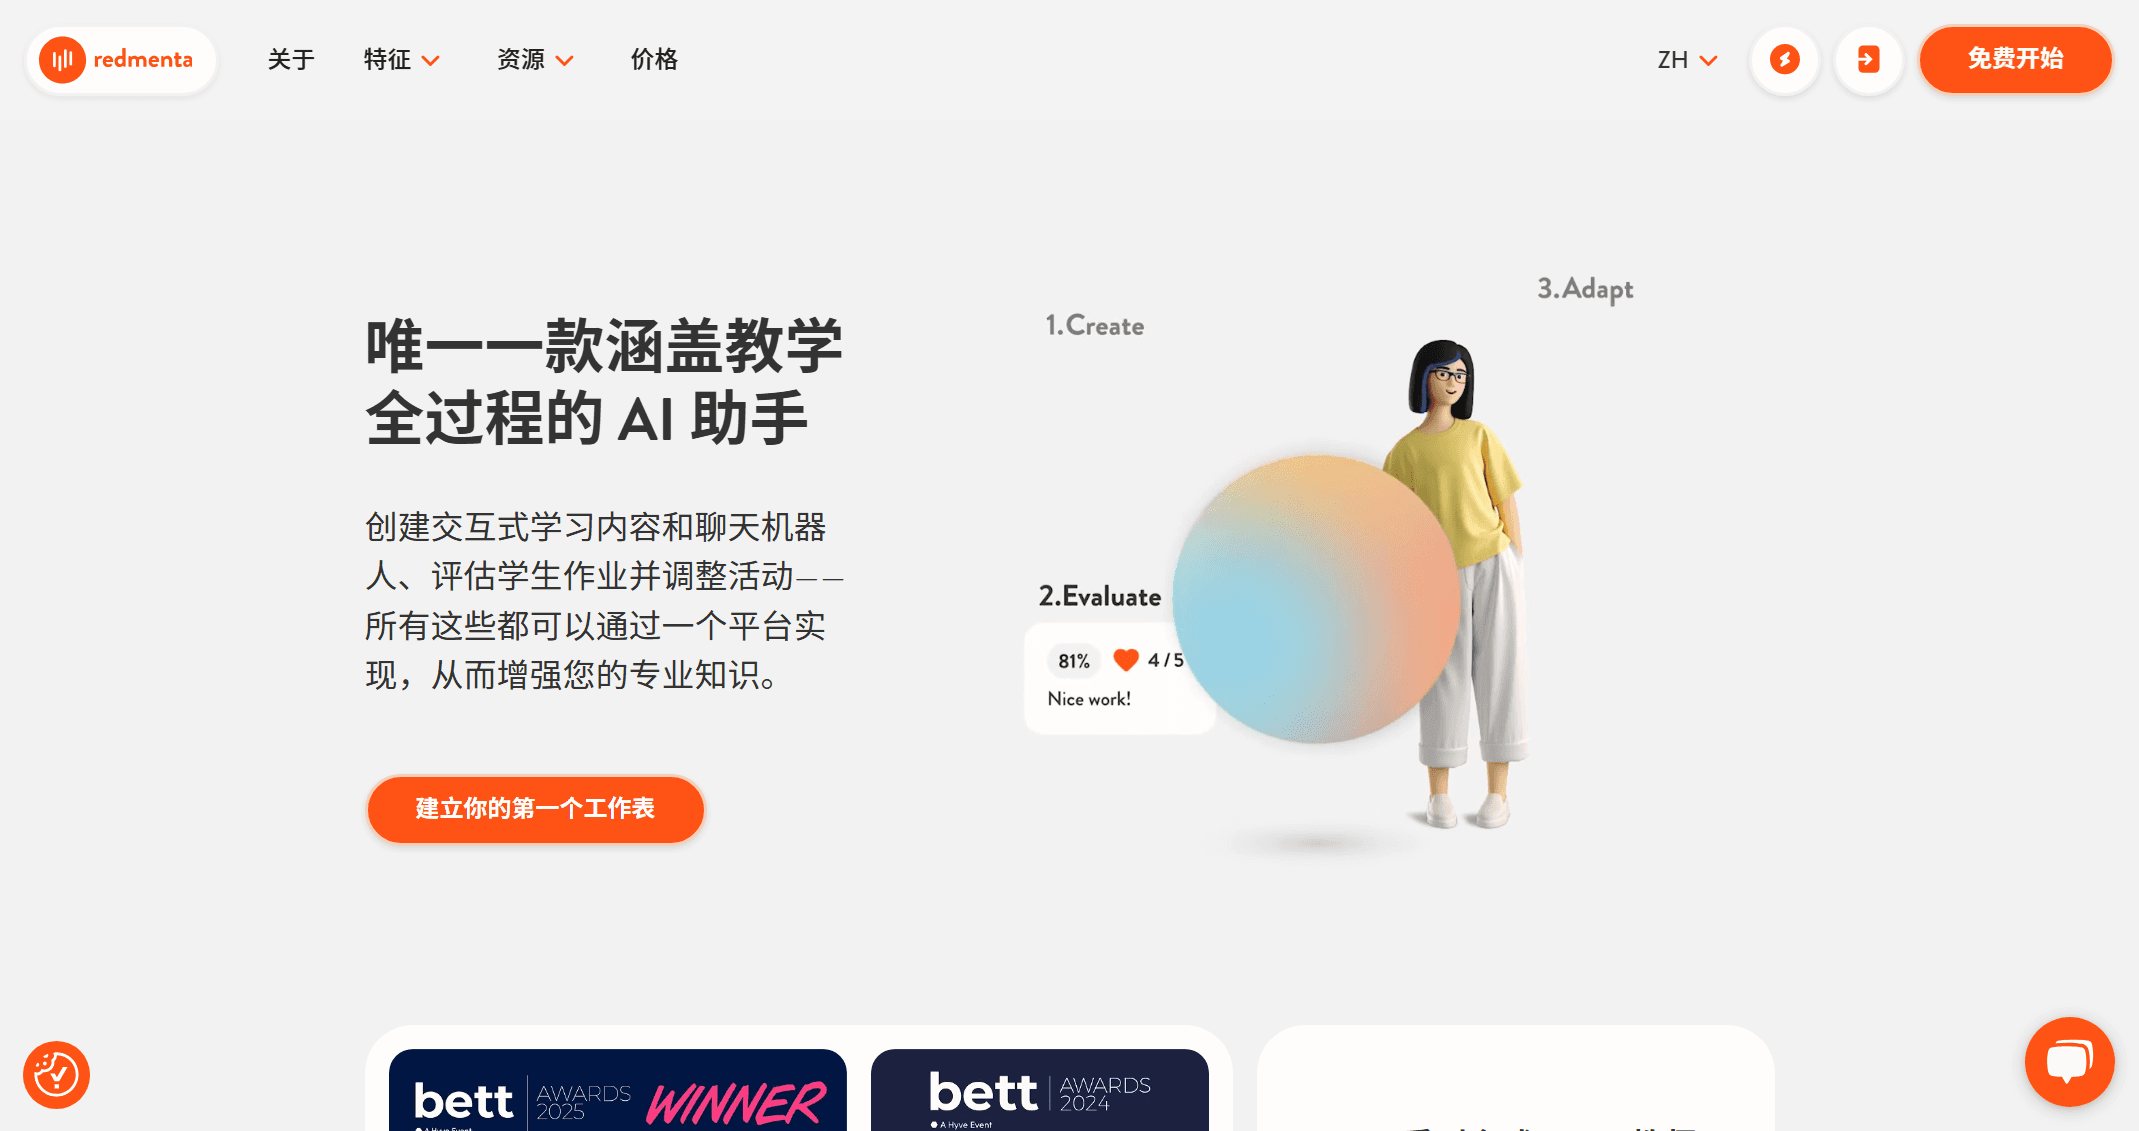Select the 3.Adapt step label
This screenshot has height=1131, width=2139.
click(1585, 289)
